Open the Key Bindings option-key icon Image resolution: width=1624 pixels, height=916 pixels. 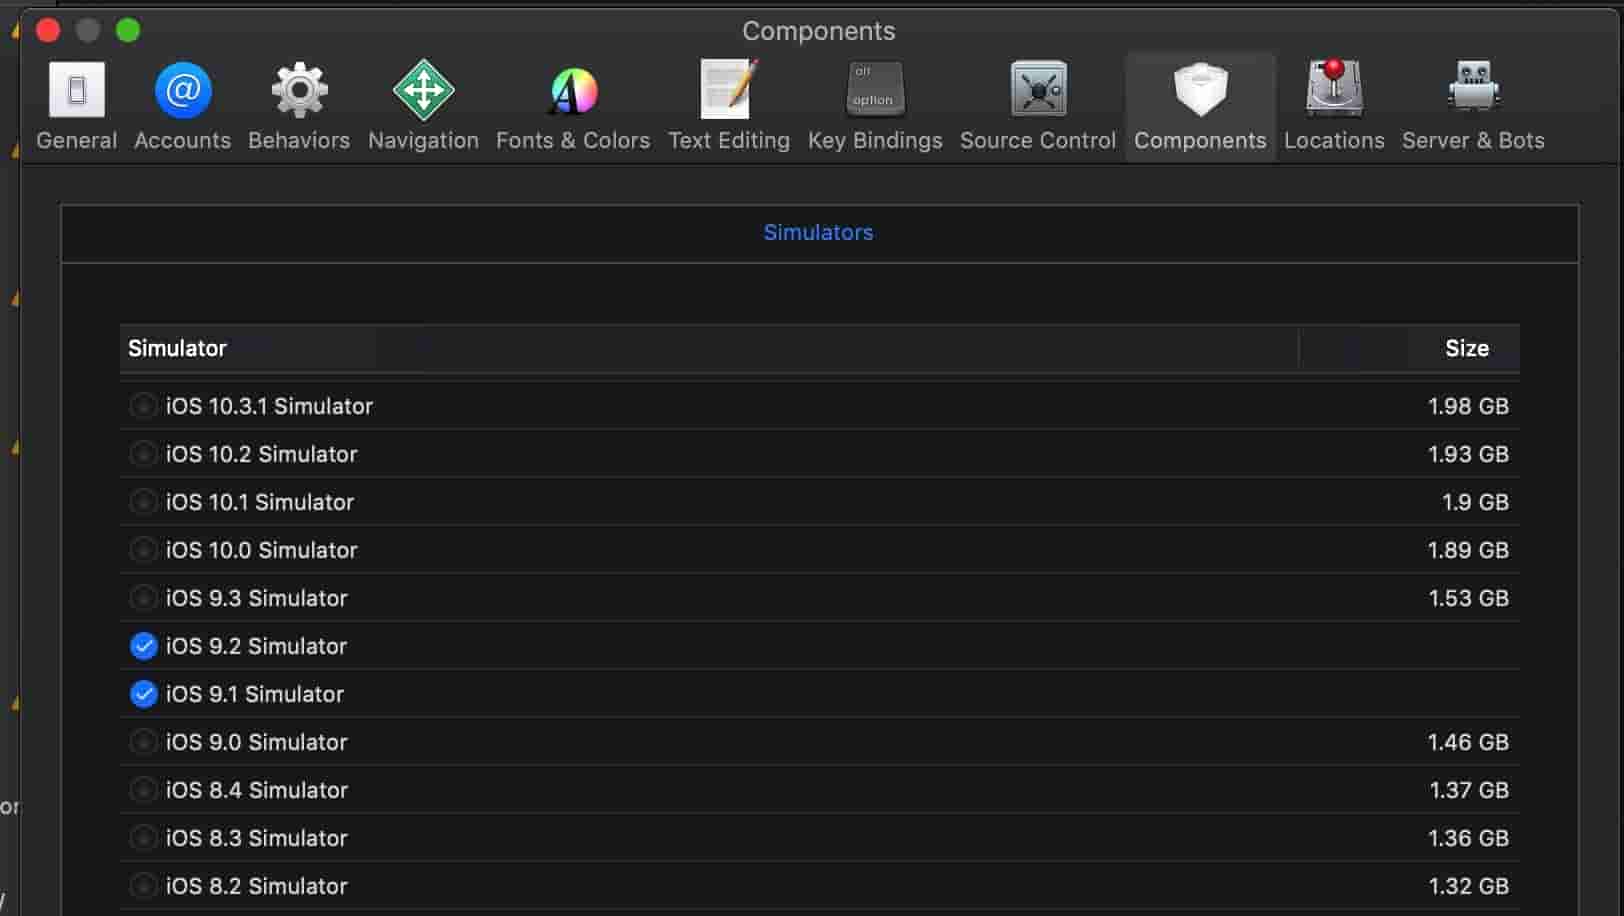pyautogui.click(x=875, y=90)
